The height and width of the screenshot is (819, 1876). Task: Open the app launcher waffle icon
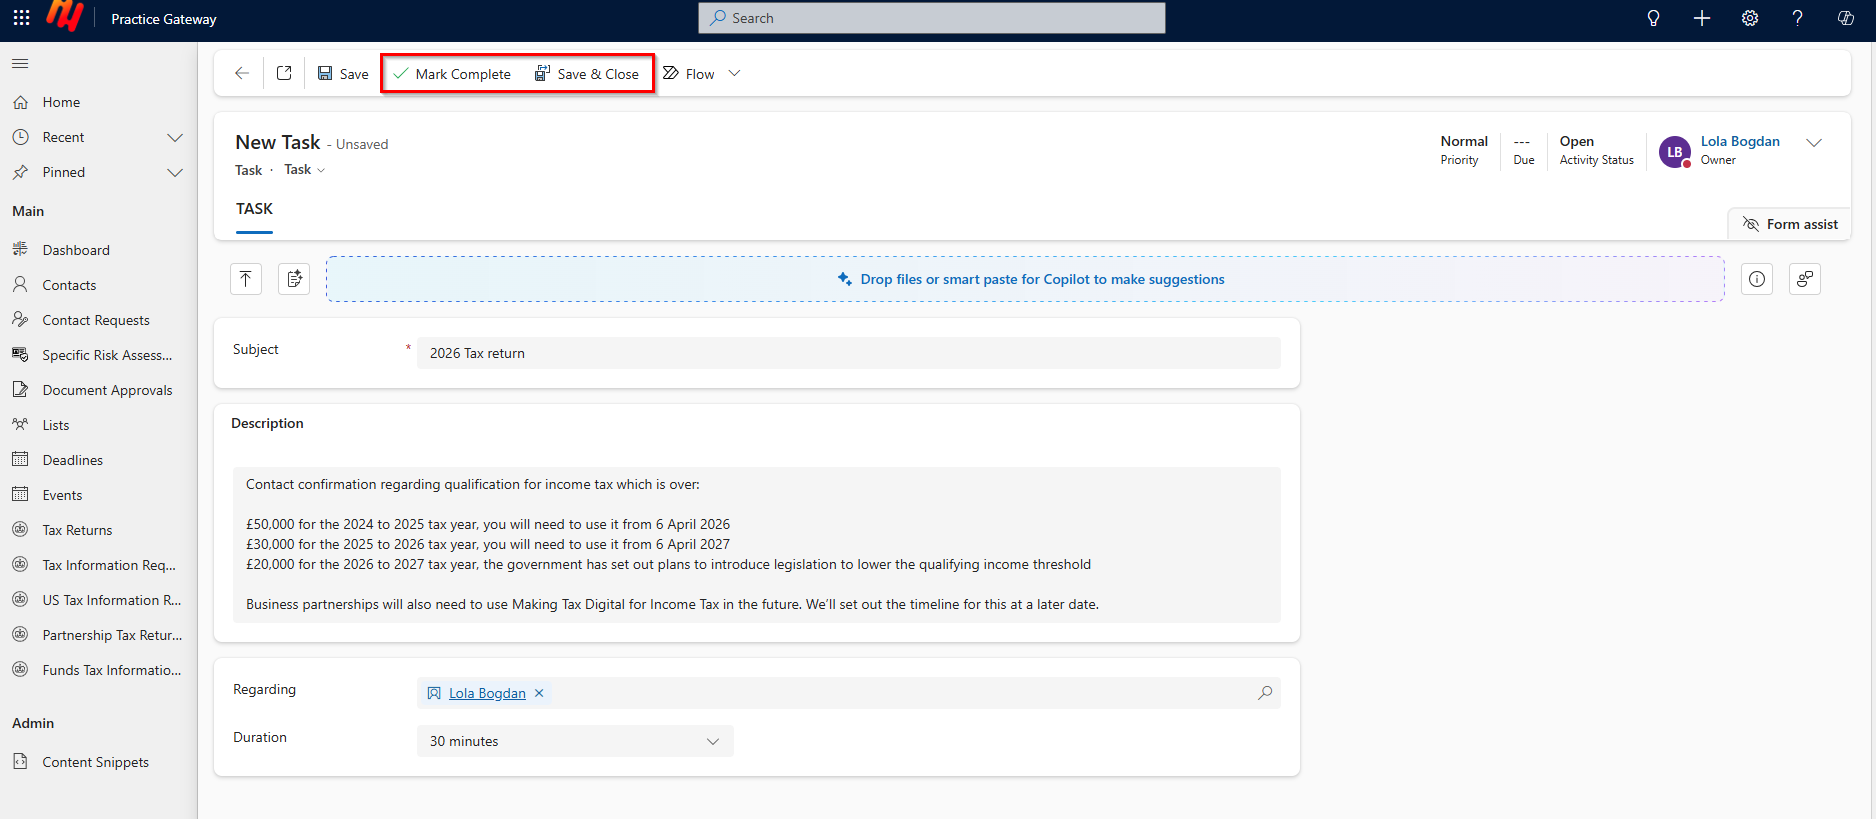tap(21, 18)
